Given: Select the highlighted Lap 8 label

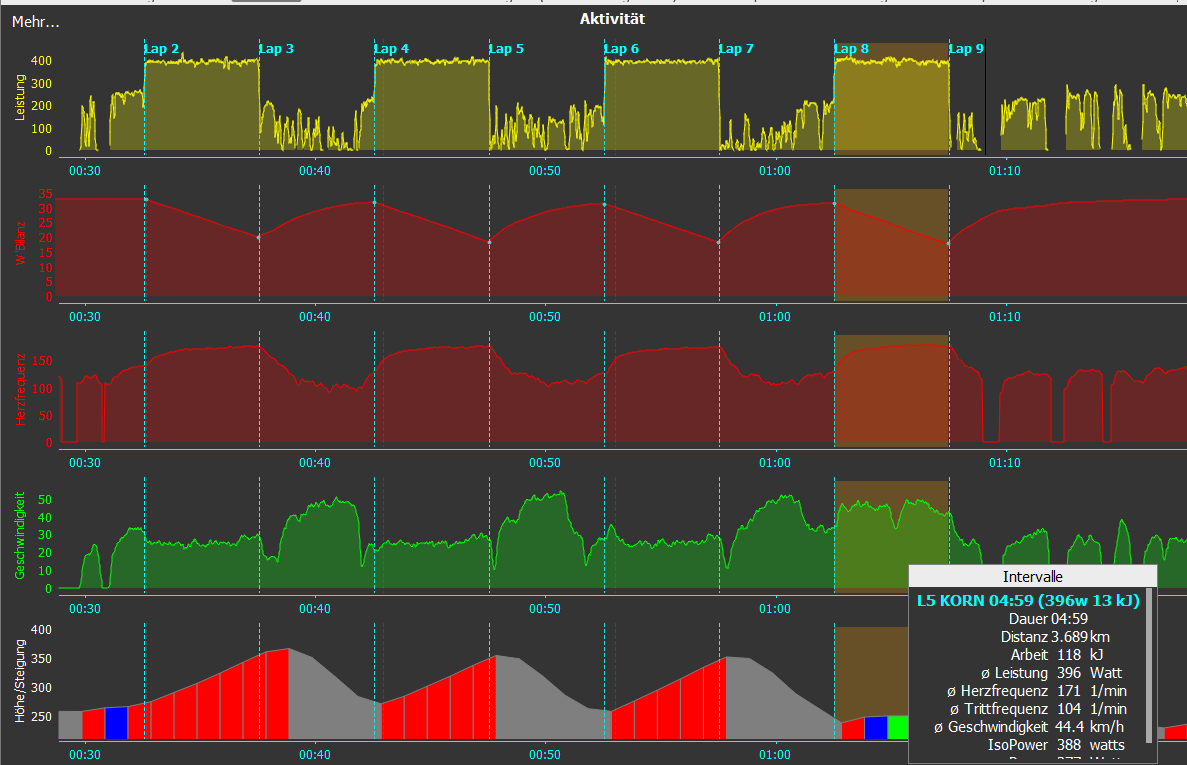Looking at the screenshot, I should point(851,48).
